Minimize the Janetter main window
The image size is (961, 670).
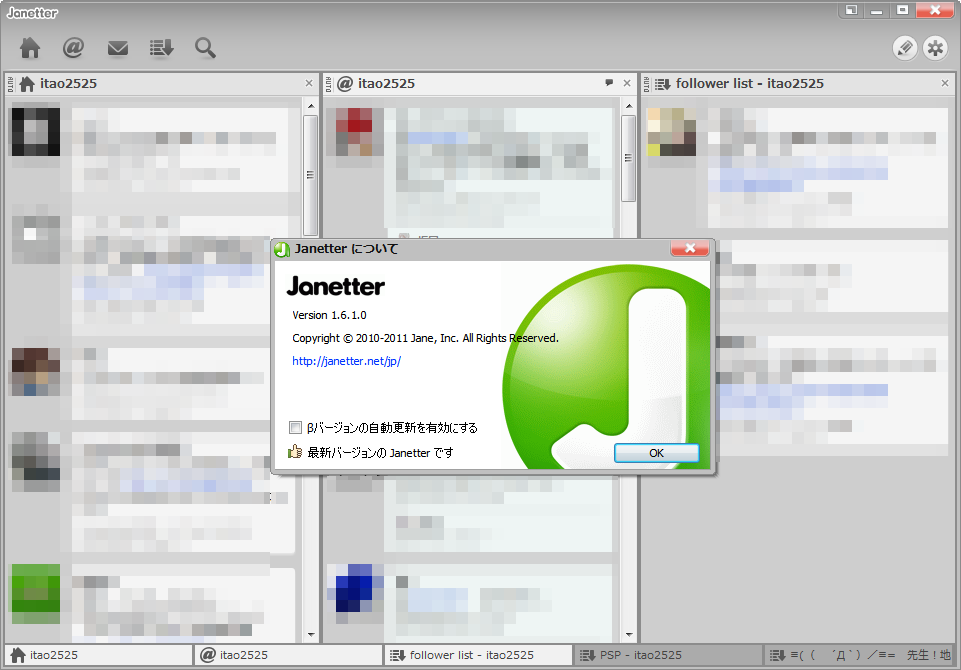point(877,10)
